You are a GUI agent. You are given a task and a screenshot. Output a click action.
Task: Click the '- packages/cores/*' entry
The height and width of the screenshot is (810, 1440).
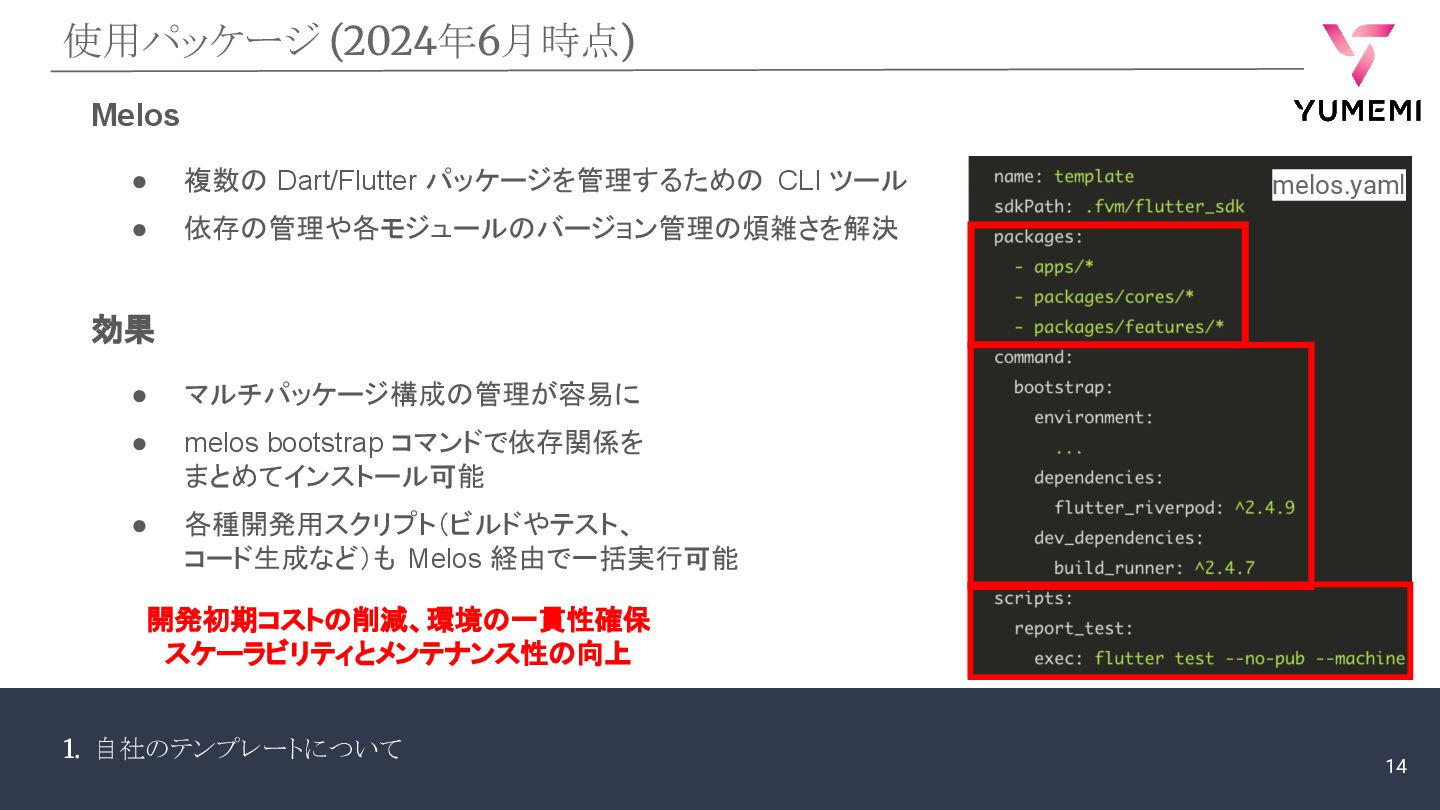click(x=1104, y=297)
